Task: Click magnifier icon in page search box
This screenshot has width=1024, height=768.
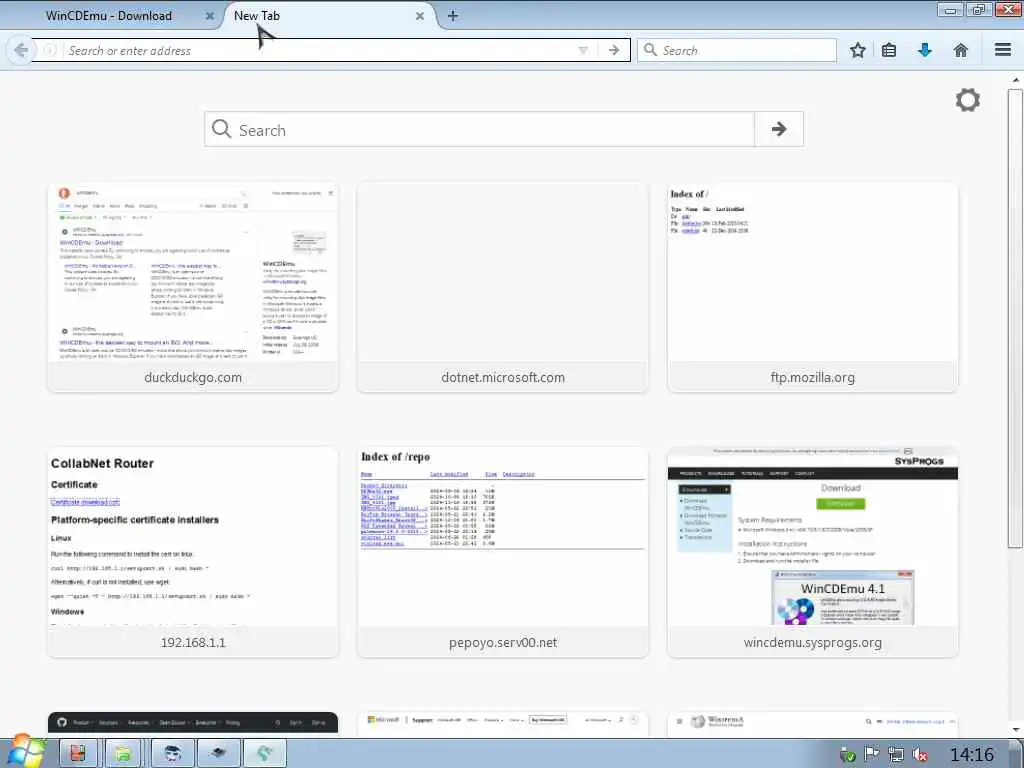Action: coord(221,129)
